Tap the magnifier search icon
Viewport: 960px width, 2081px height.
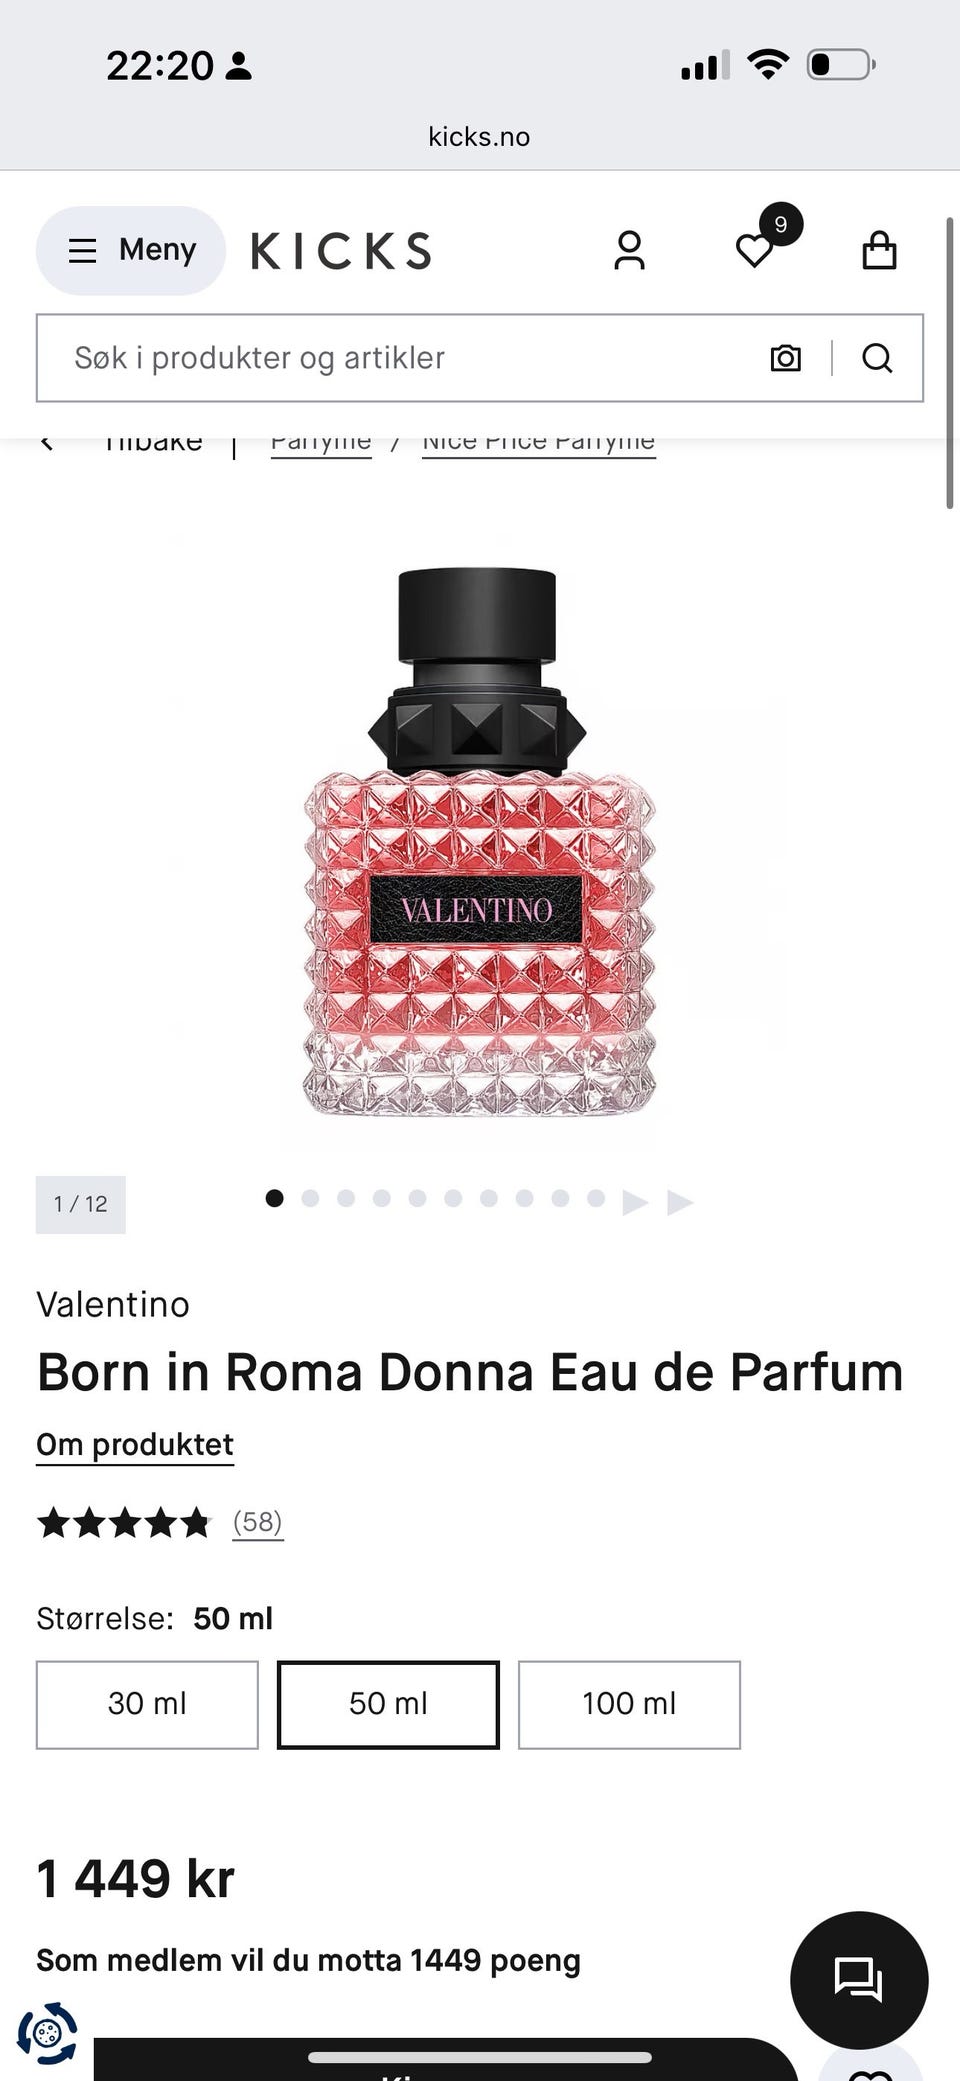[877, 358]
